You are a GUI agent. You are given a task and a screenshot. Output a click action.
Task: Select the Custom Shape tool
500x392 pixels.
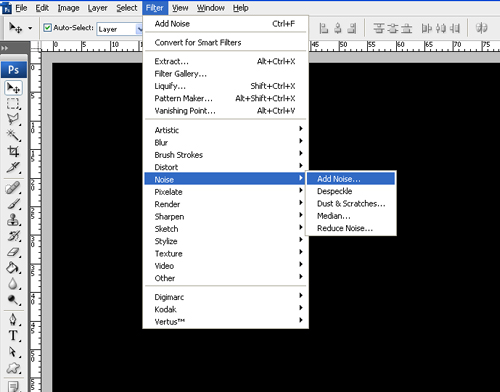click(x=13, y=368)
